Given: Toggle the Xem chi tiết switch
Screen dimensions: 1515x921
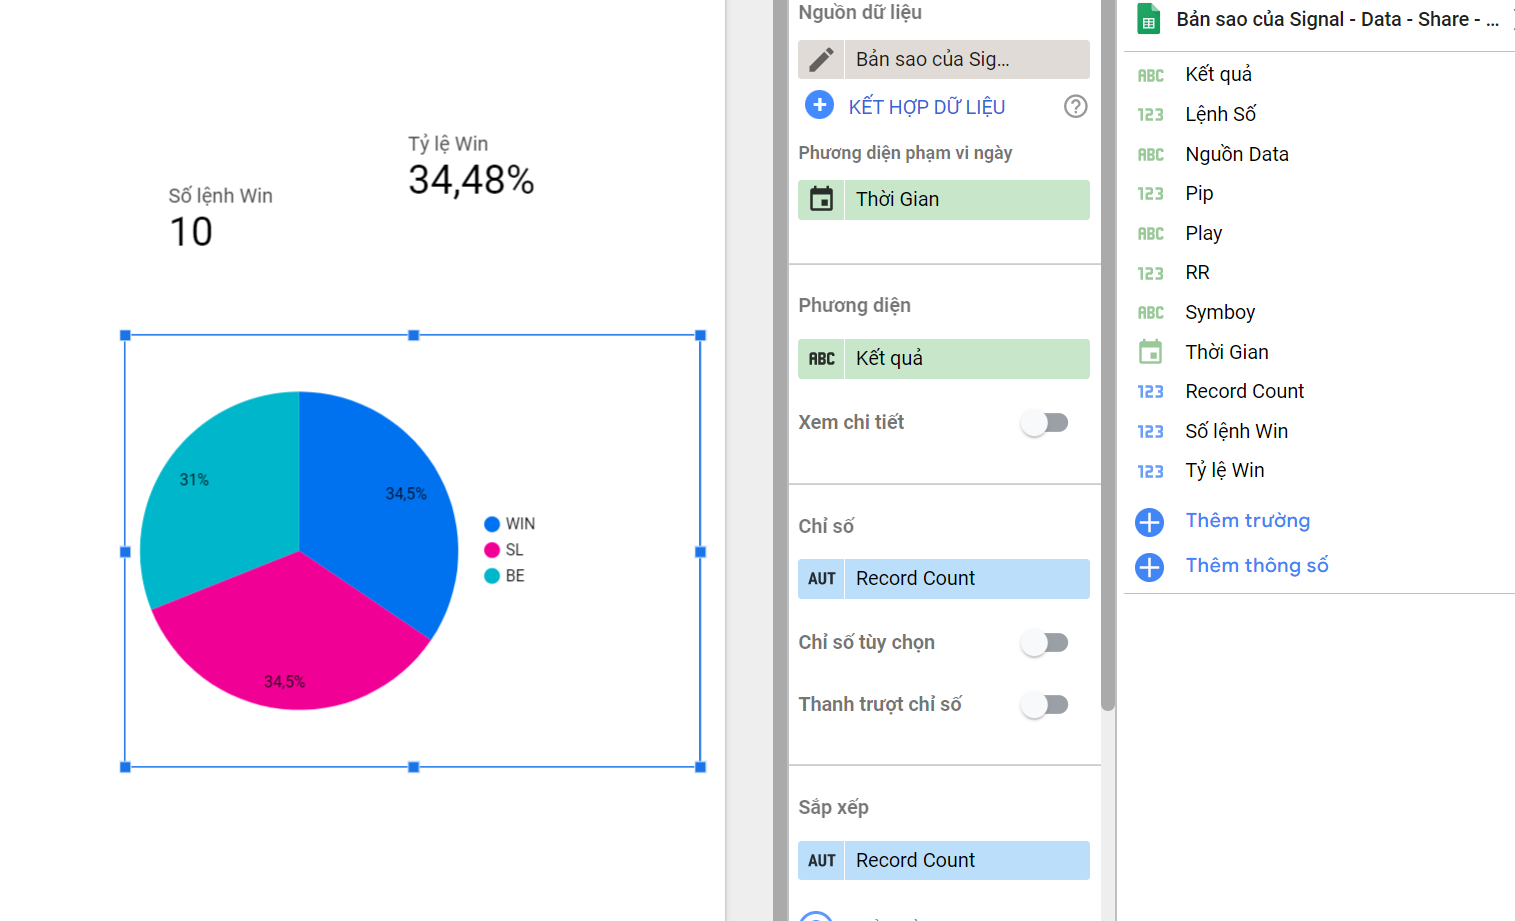Looking at the screenshot, I should (x=1045, y=423).
